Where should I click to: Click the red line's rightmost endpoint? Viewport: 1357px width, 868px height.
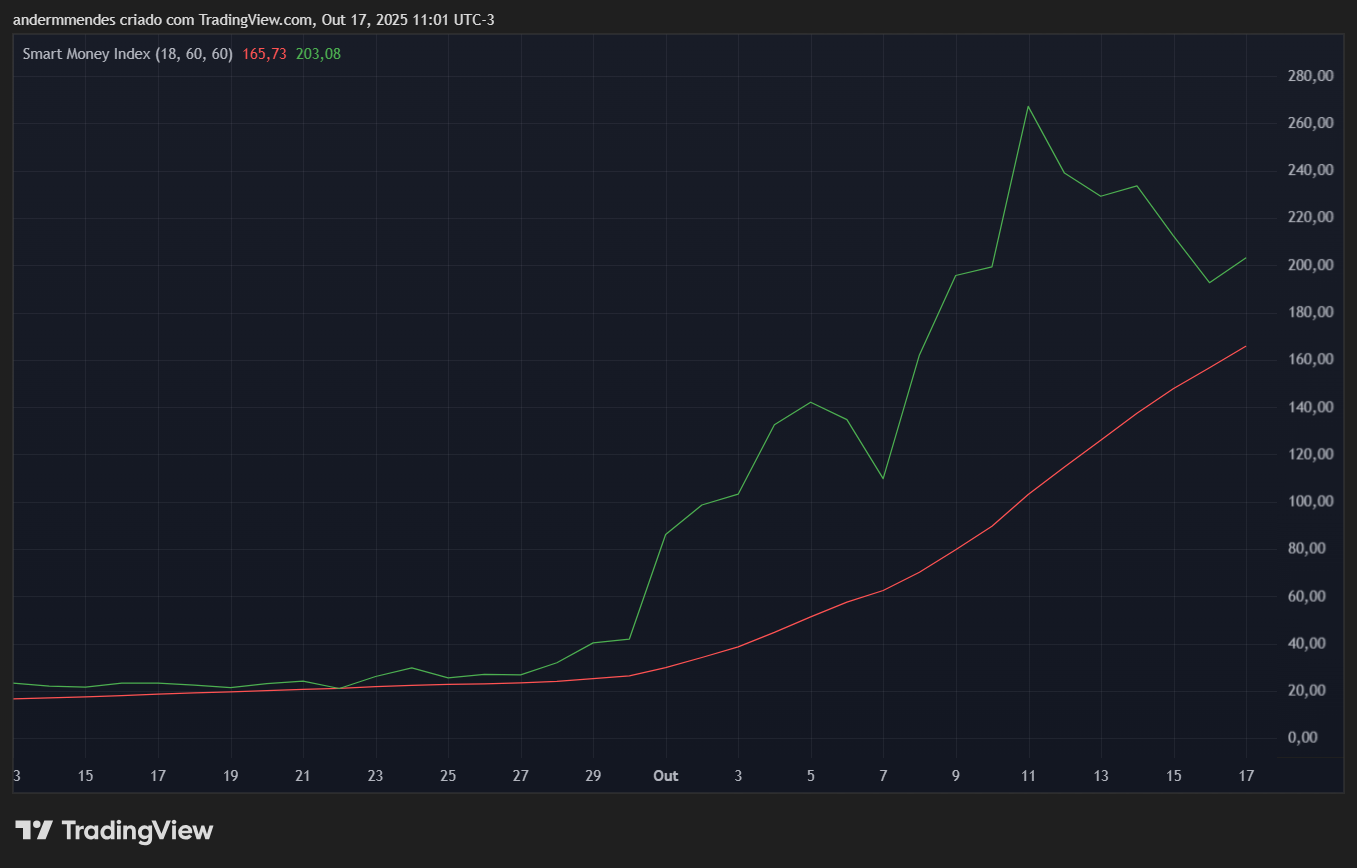[x=1245, y=346]
